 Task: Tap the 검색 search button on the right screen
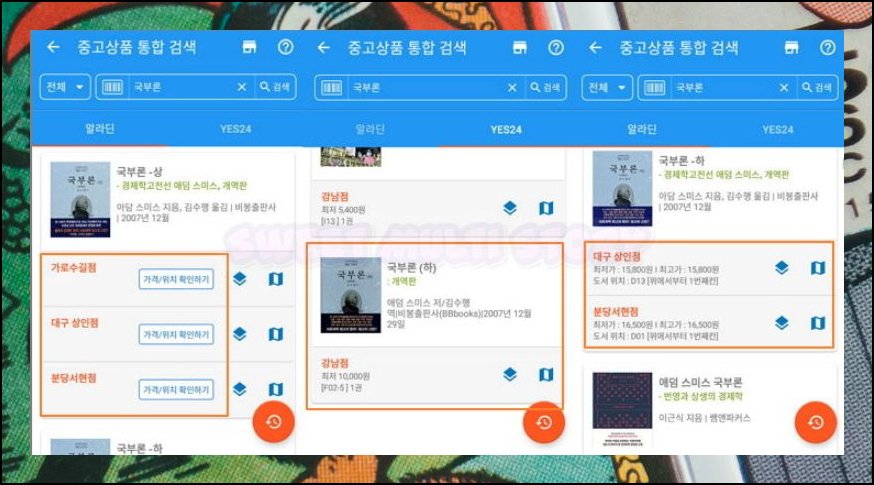click(817, 88)
